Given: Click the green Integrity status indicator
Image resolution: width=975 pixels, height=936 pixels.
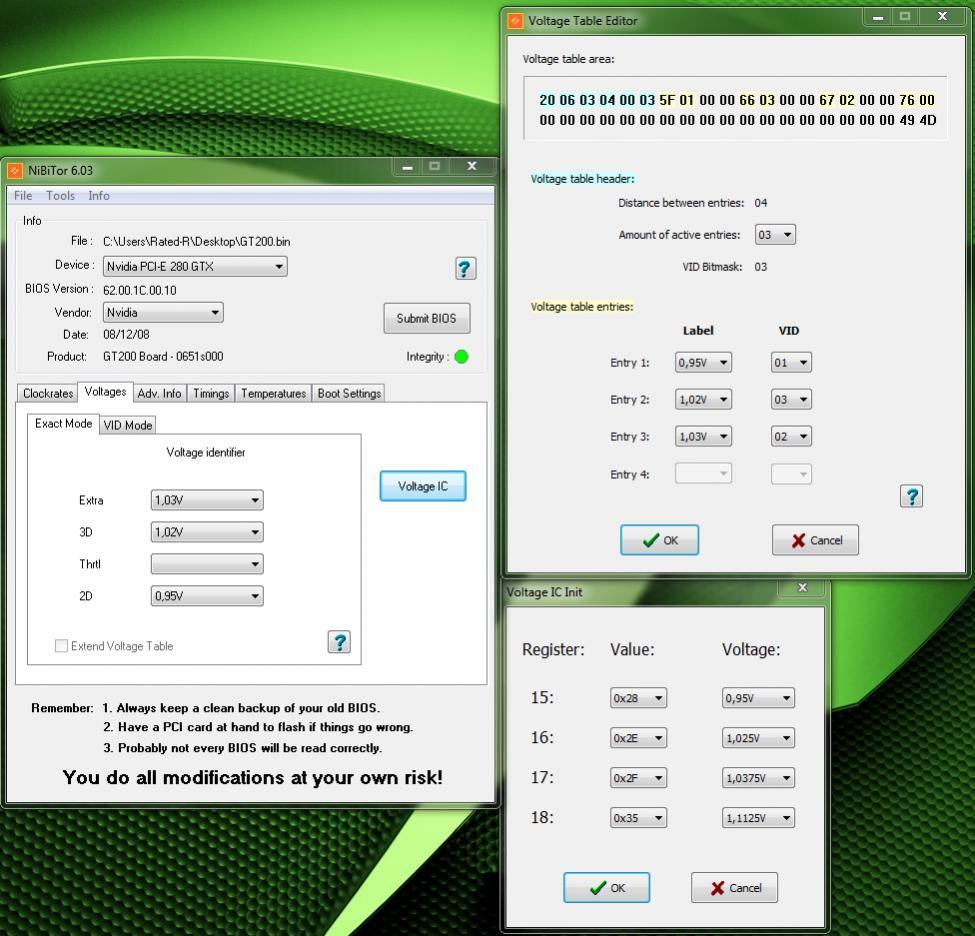Looking at the screenshot, I should 461,356.
